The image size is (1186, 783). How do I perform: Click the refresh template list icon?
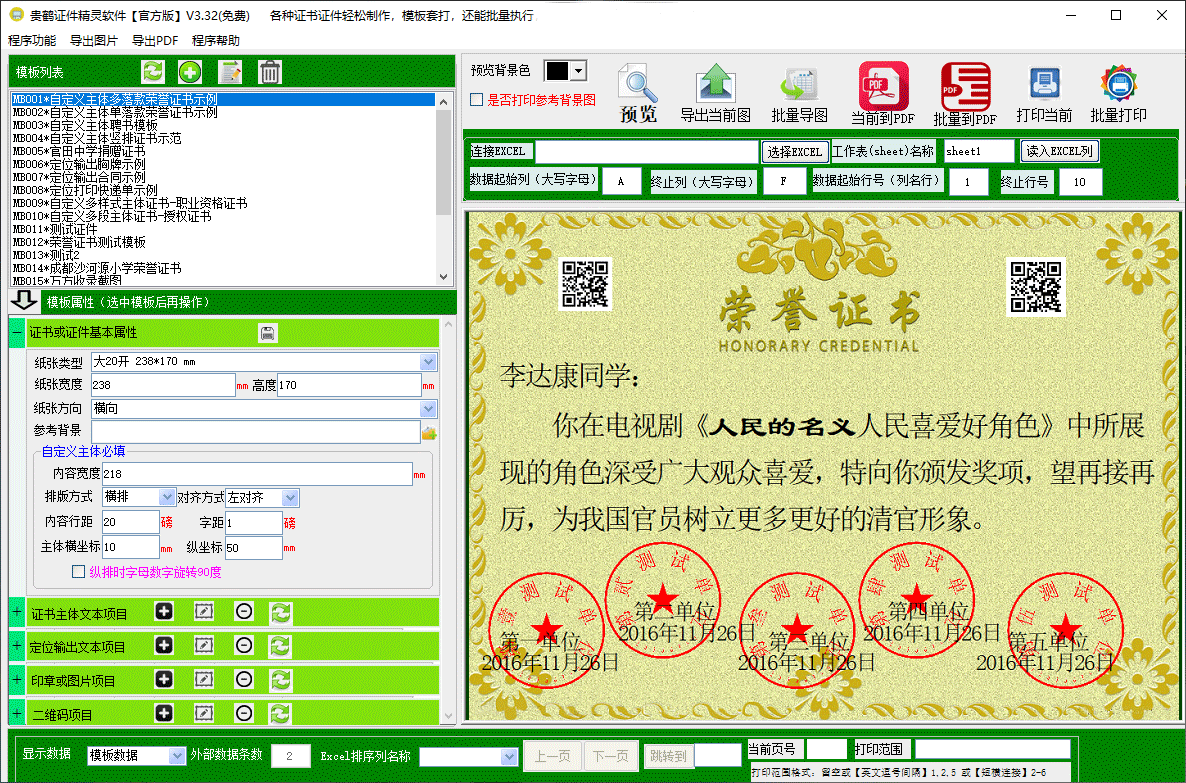coord(153,72)
